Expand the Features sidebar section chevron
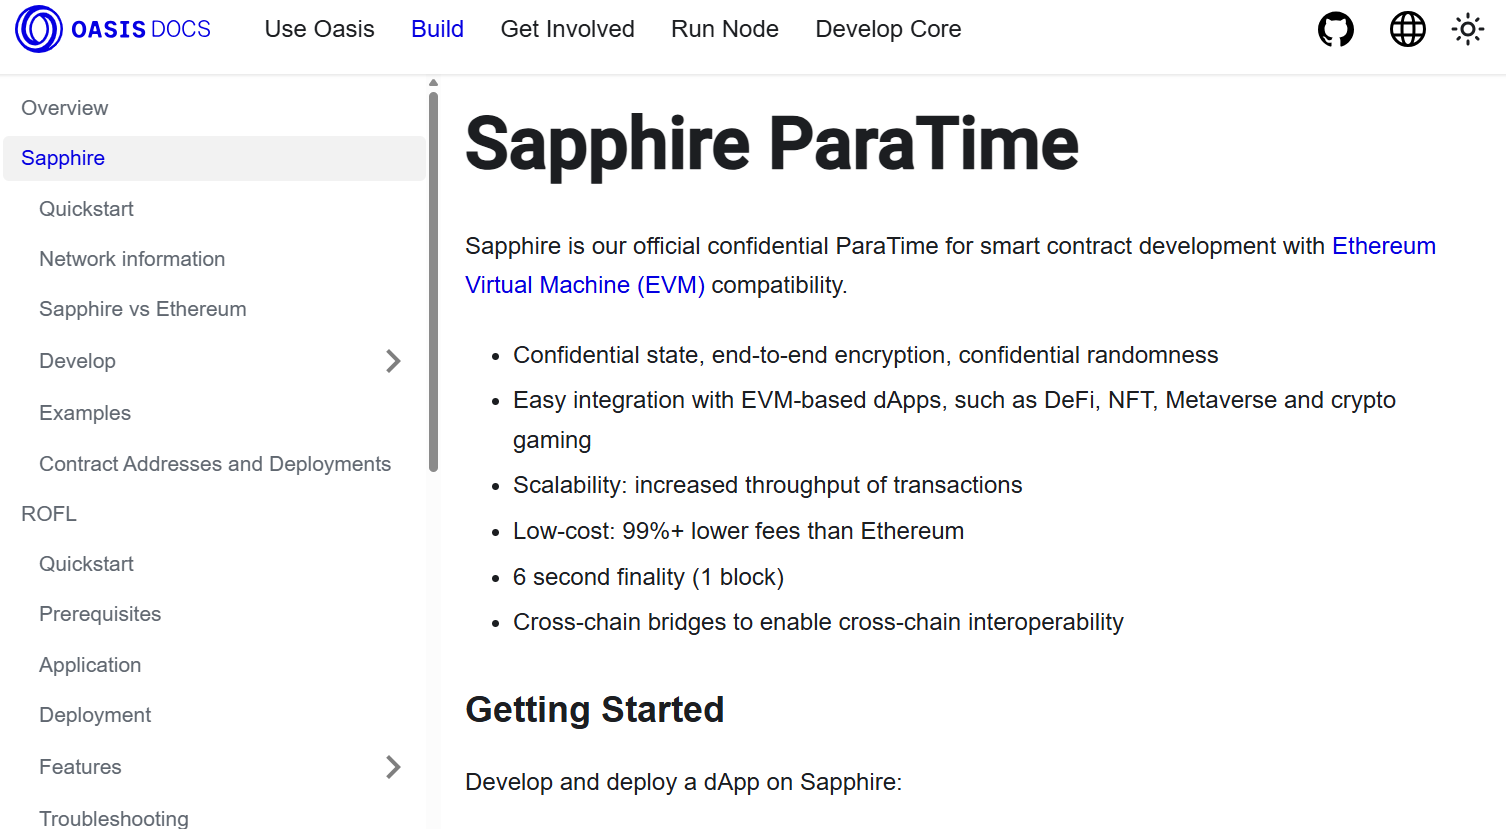 (x=393, y=767)
